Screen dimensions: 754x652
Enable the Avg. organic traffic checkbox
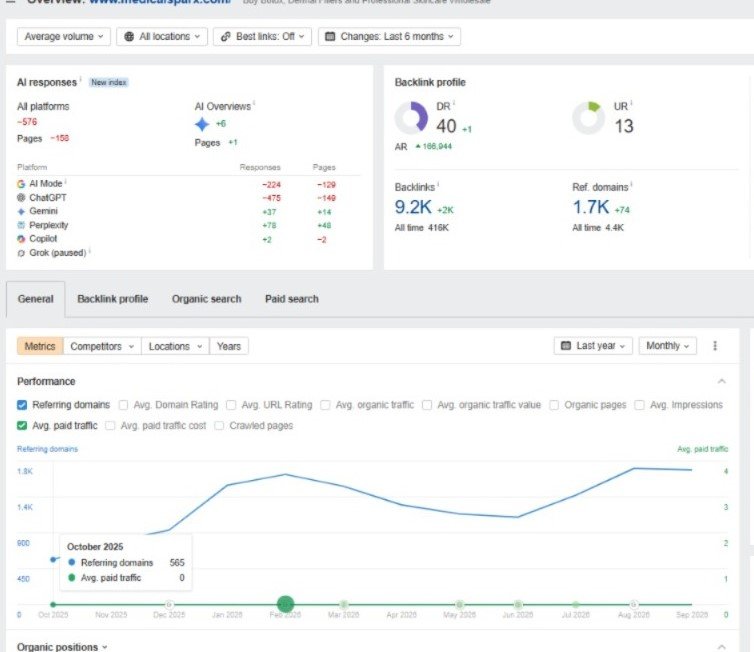(325, 405)
